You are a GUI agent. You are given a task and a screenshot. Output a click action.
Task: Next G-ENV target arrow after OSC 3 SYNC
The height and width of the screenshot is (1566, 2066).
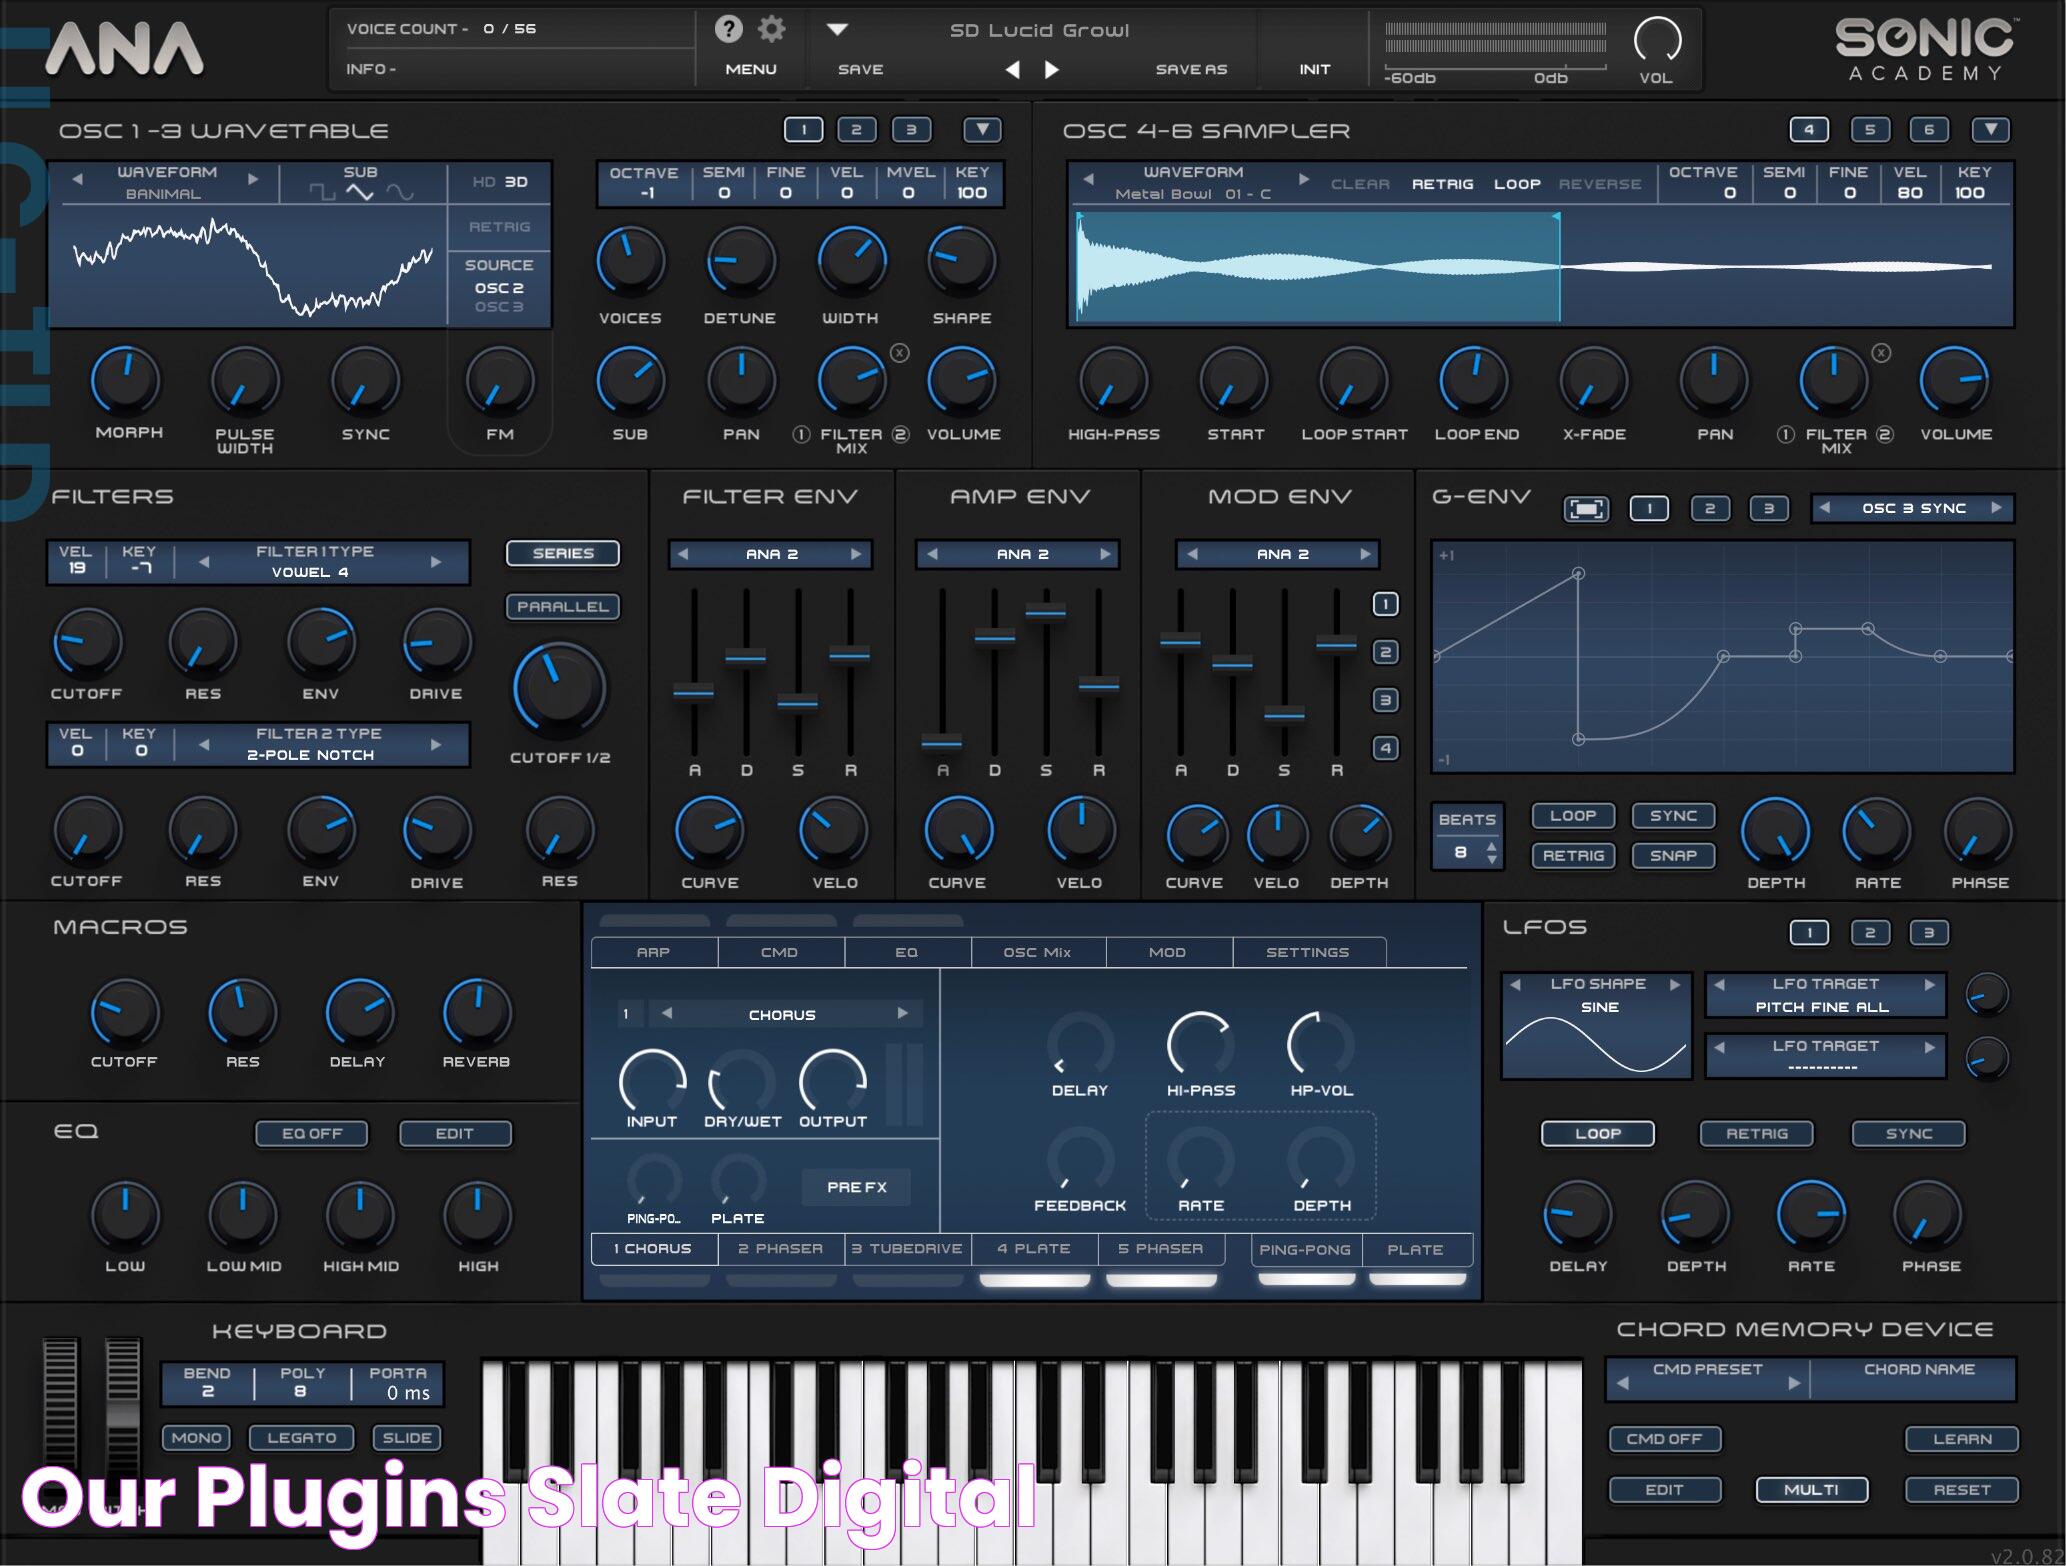tap(1996, 508)
